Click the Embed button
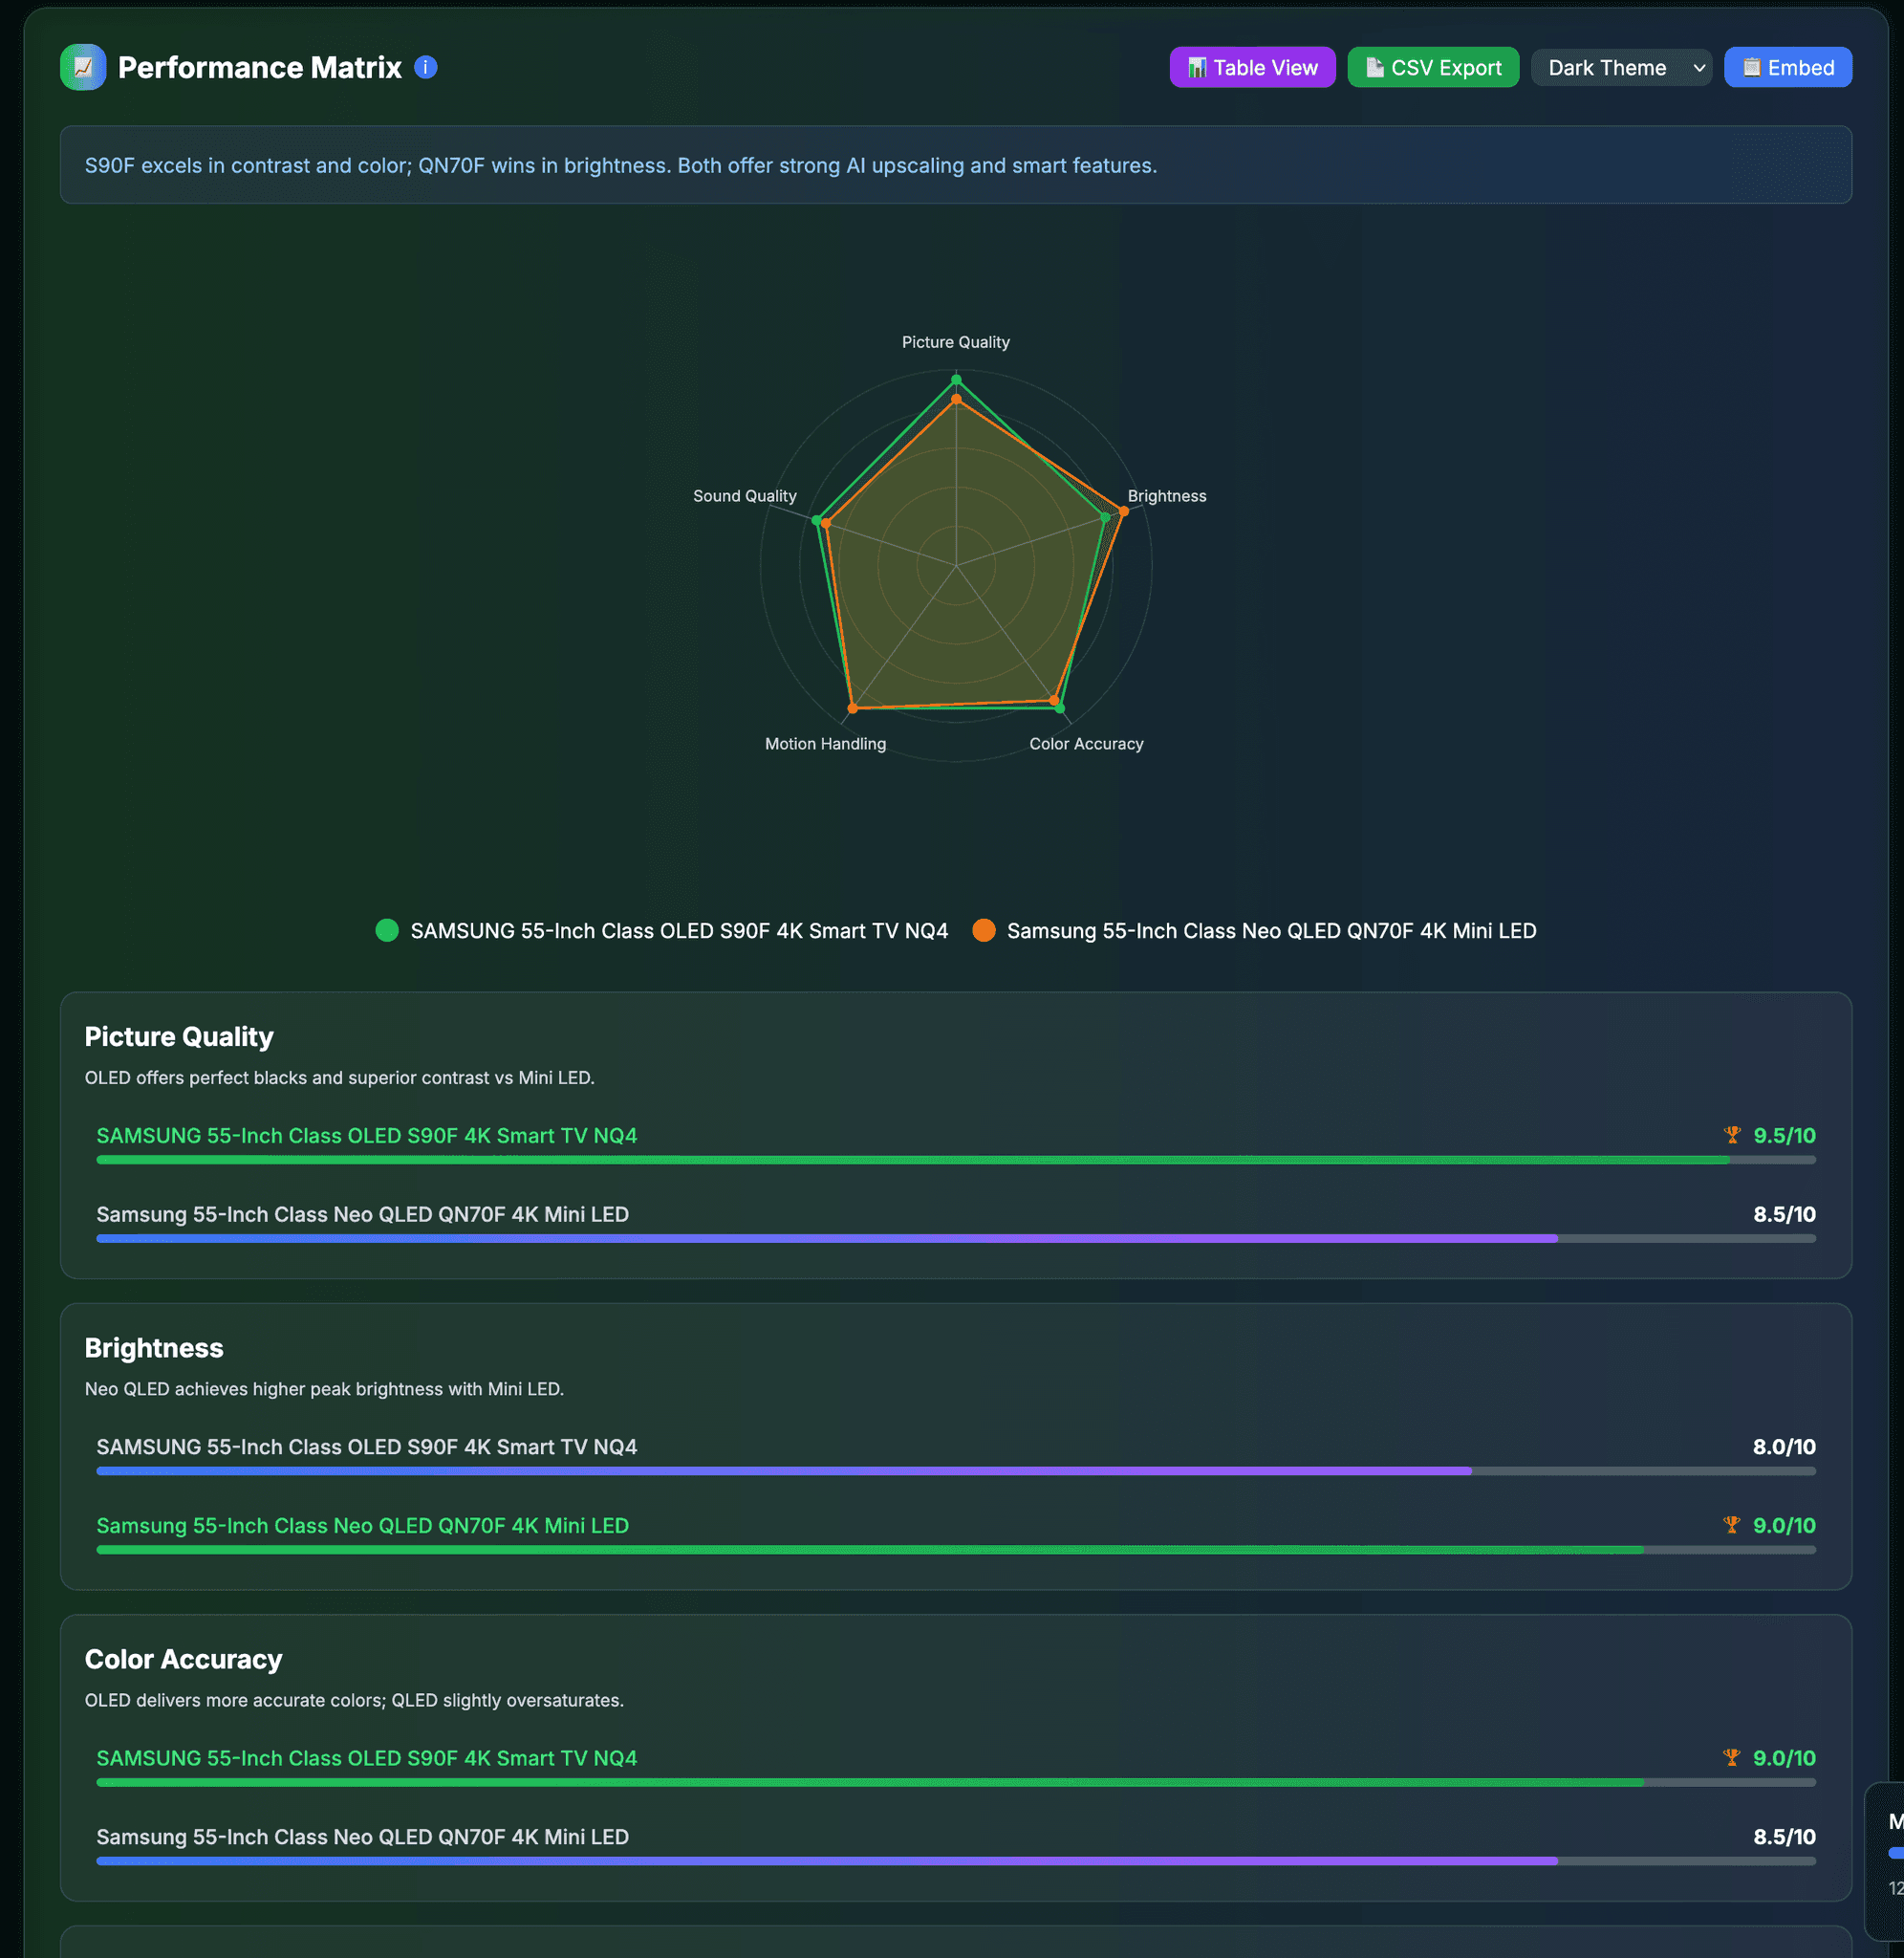The image size is (1904, 1958). pos(1787,67)
